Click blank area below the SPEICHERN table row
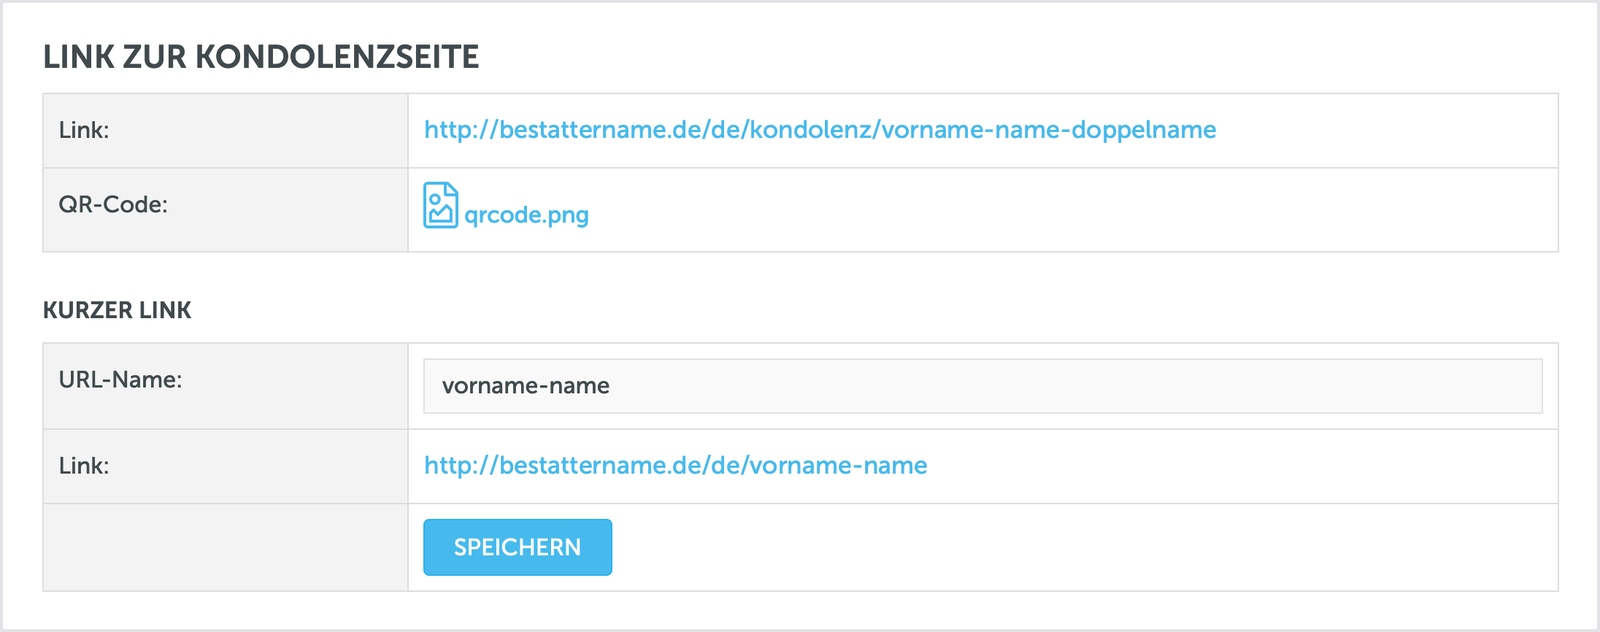Screen dimensions: 1600x632 (800, 610)
